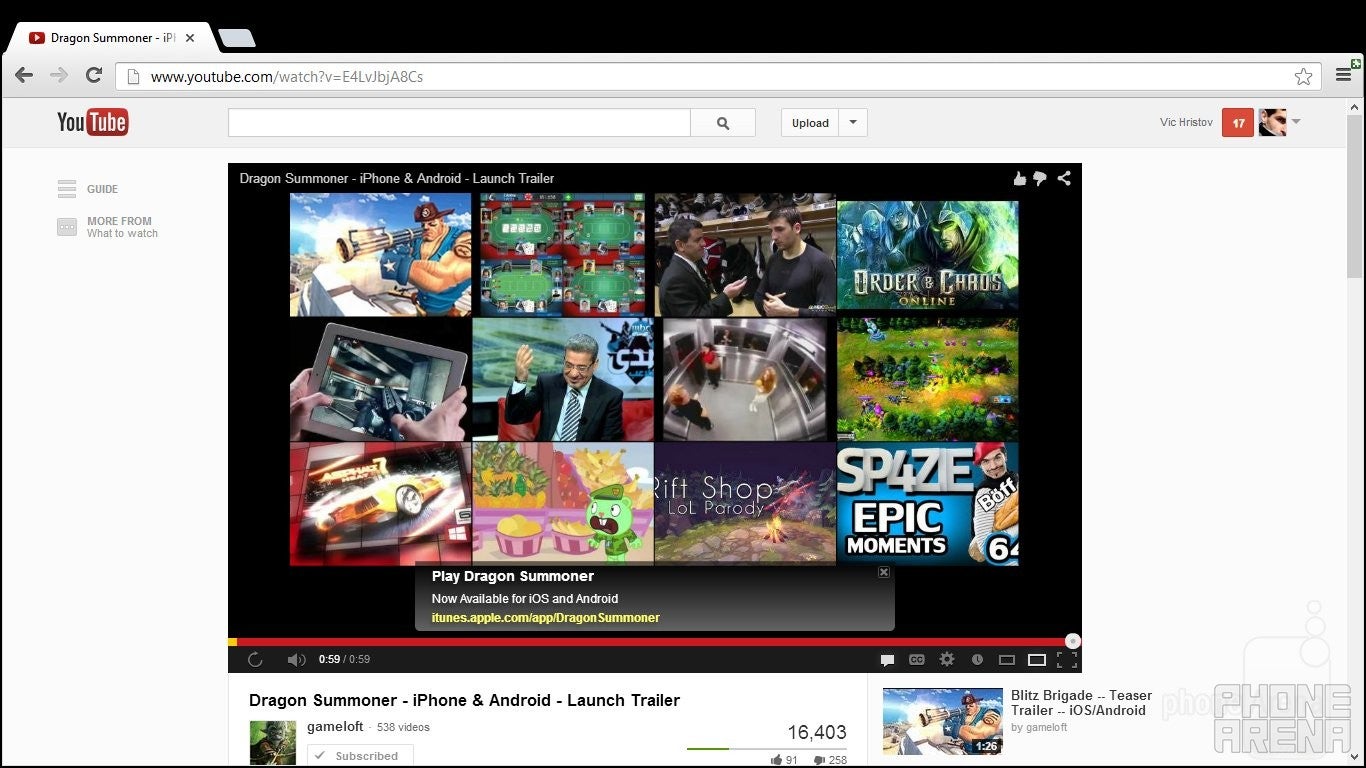
Task: Play the SP4ZIE Epic Moments suggestion
Action: point(928,504)
